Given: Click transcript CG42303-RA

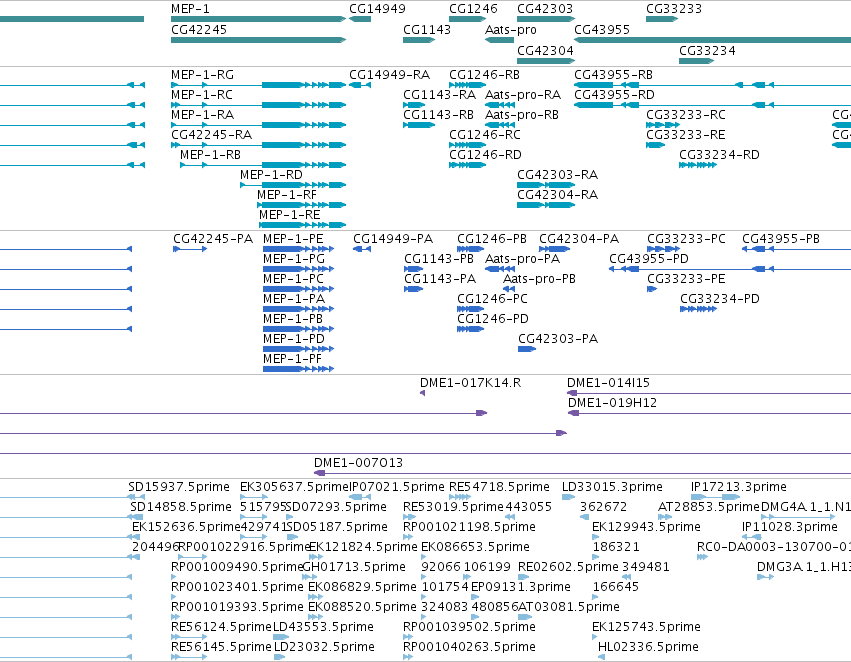Looking at the screenshot, I should pos(546,185).
